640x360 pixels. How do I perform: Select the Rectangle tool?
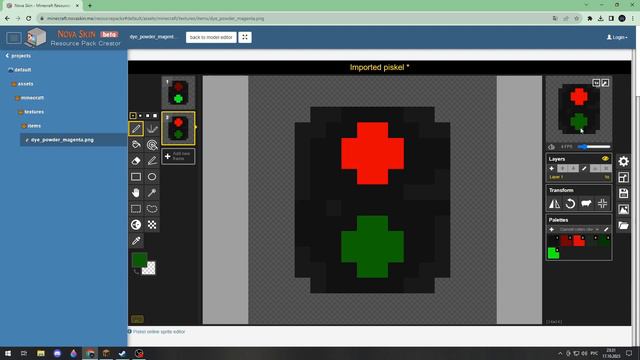tap(136, 177)
